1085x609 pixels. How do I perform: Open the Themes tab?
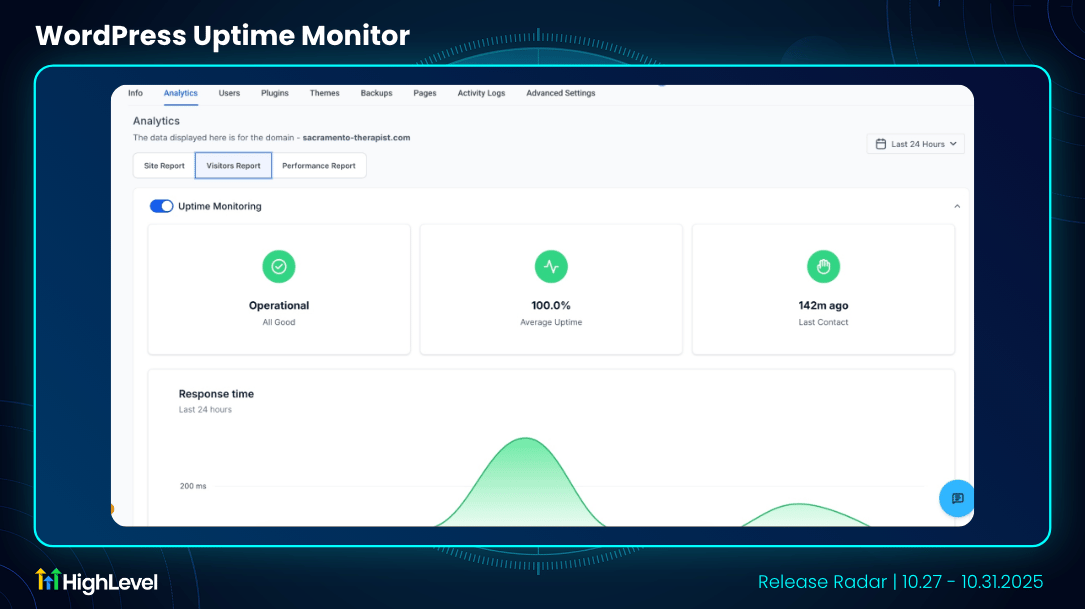click(324, 93)
